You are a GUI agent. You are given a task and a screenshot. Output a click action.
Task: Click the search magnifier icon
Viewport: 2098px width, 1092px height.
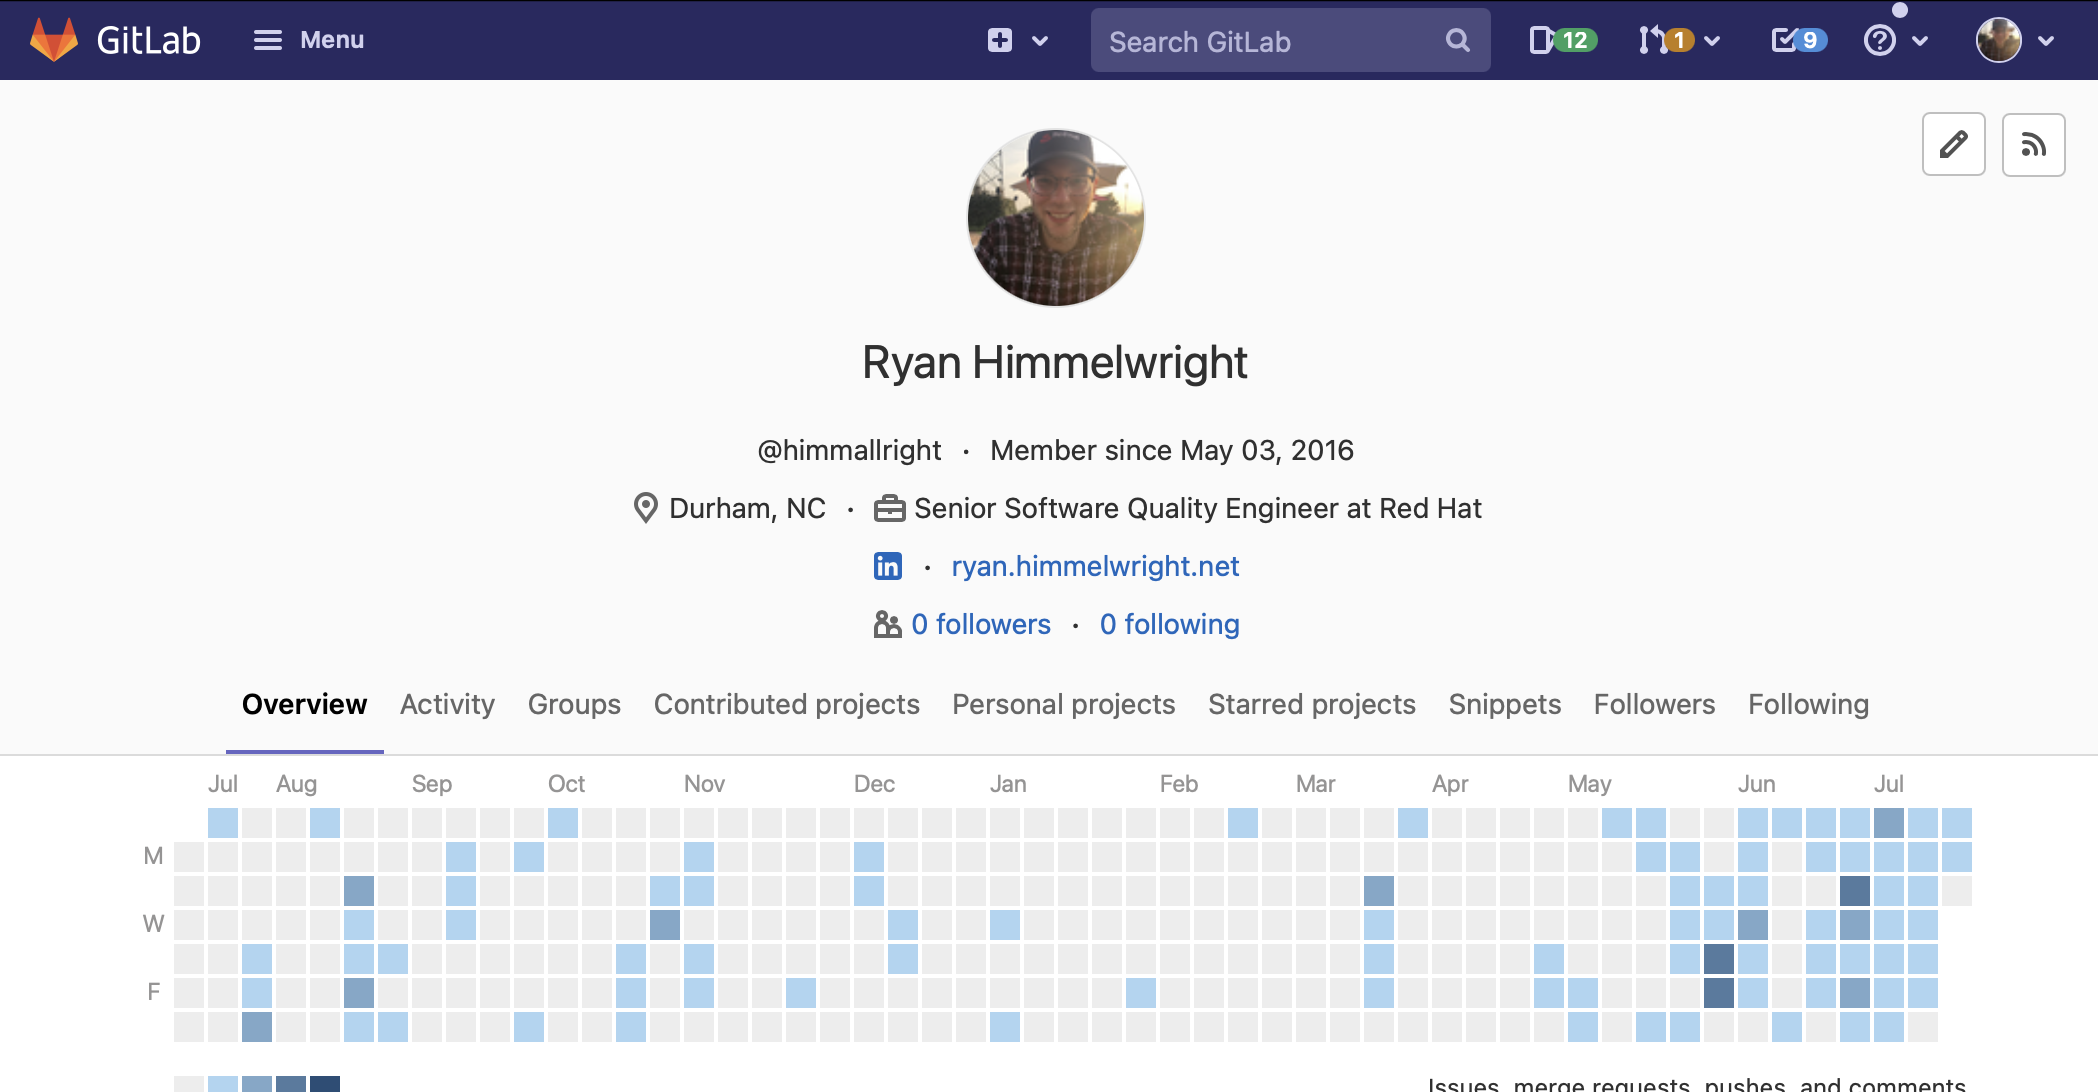1457,40
